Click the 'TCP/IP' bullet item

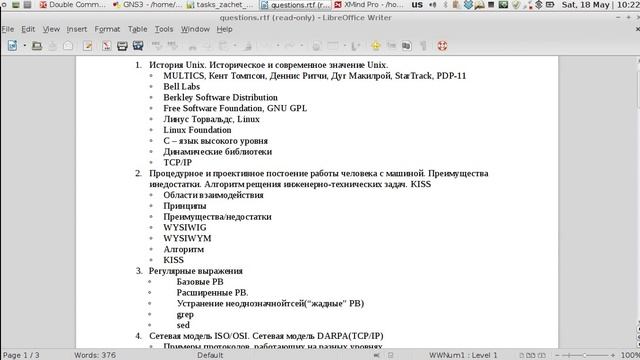click(x=178, y=162)
